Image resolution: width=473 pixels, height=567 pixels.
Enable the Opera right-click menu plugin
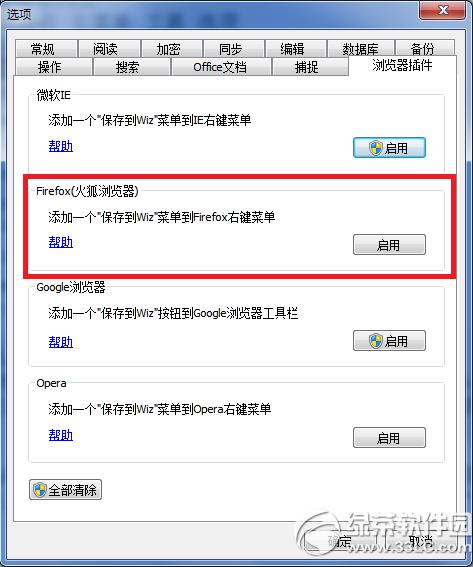coord(389,438)
